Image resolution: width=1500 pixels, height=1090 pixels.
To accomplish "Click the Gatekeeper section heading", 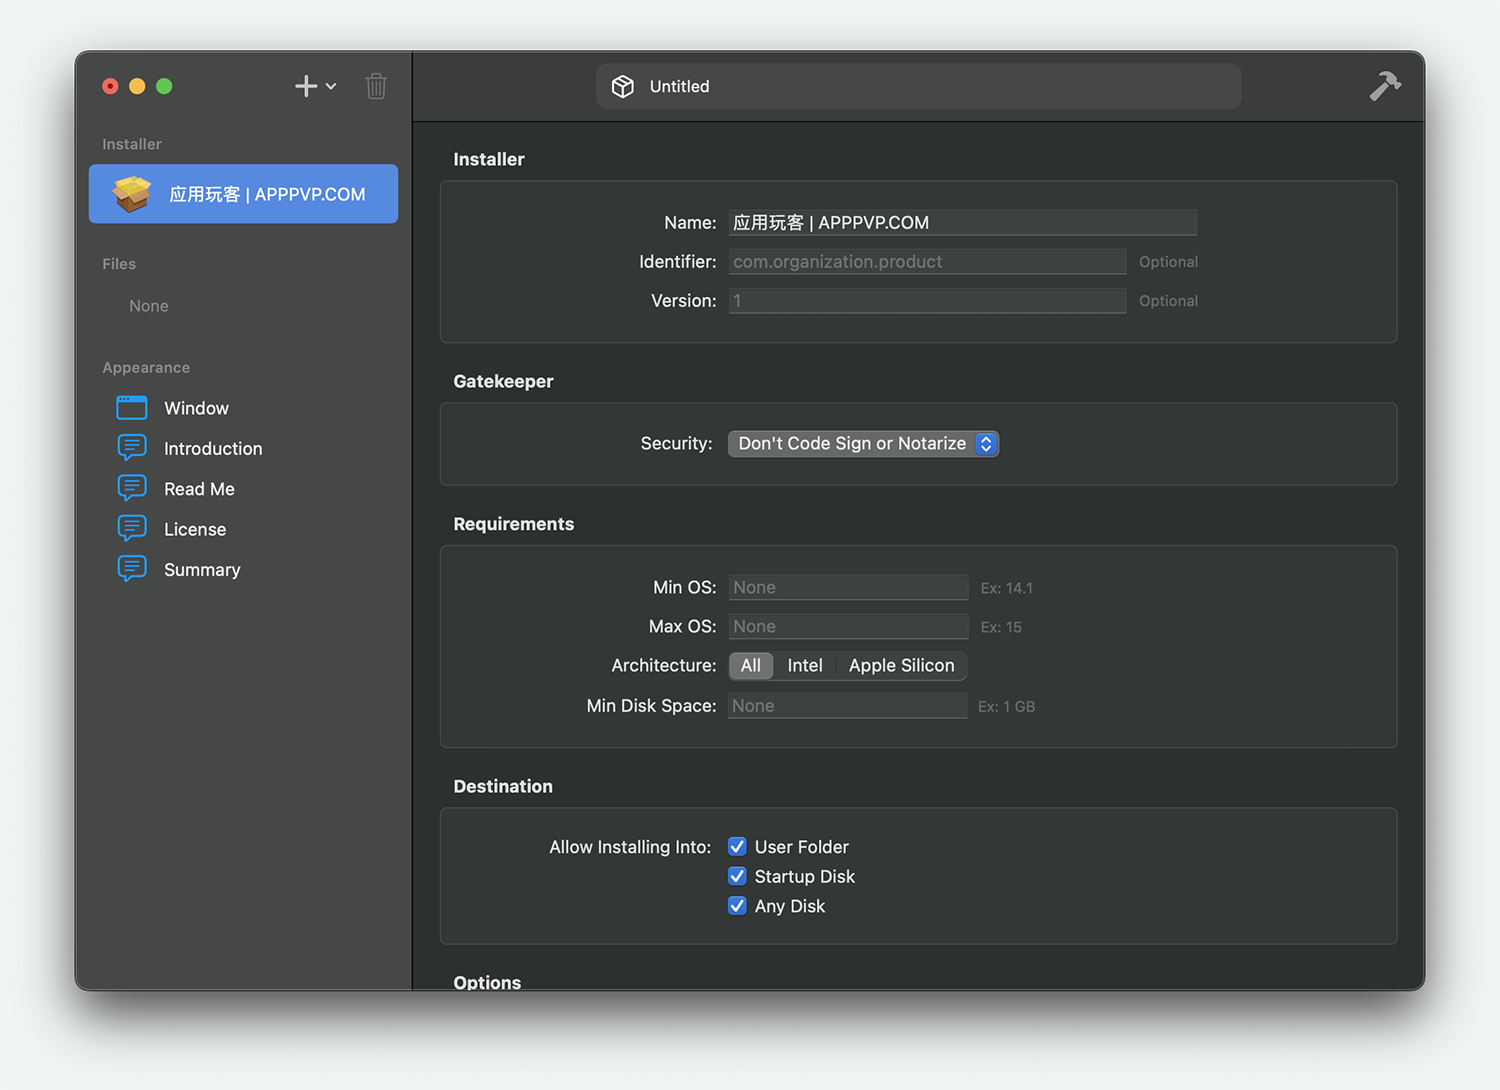I will pyautogui.click(x=503, y=381).
